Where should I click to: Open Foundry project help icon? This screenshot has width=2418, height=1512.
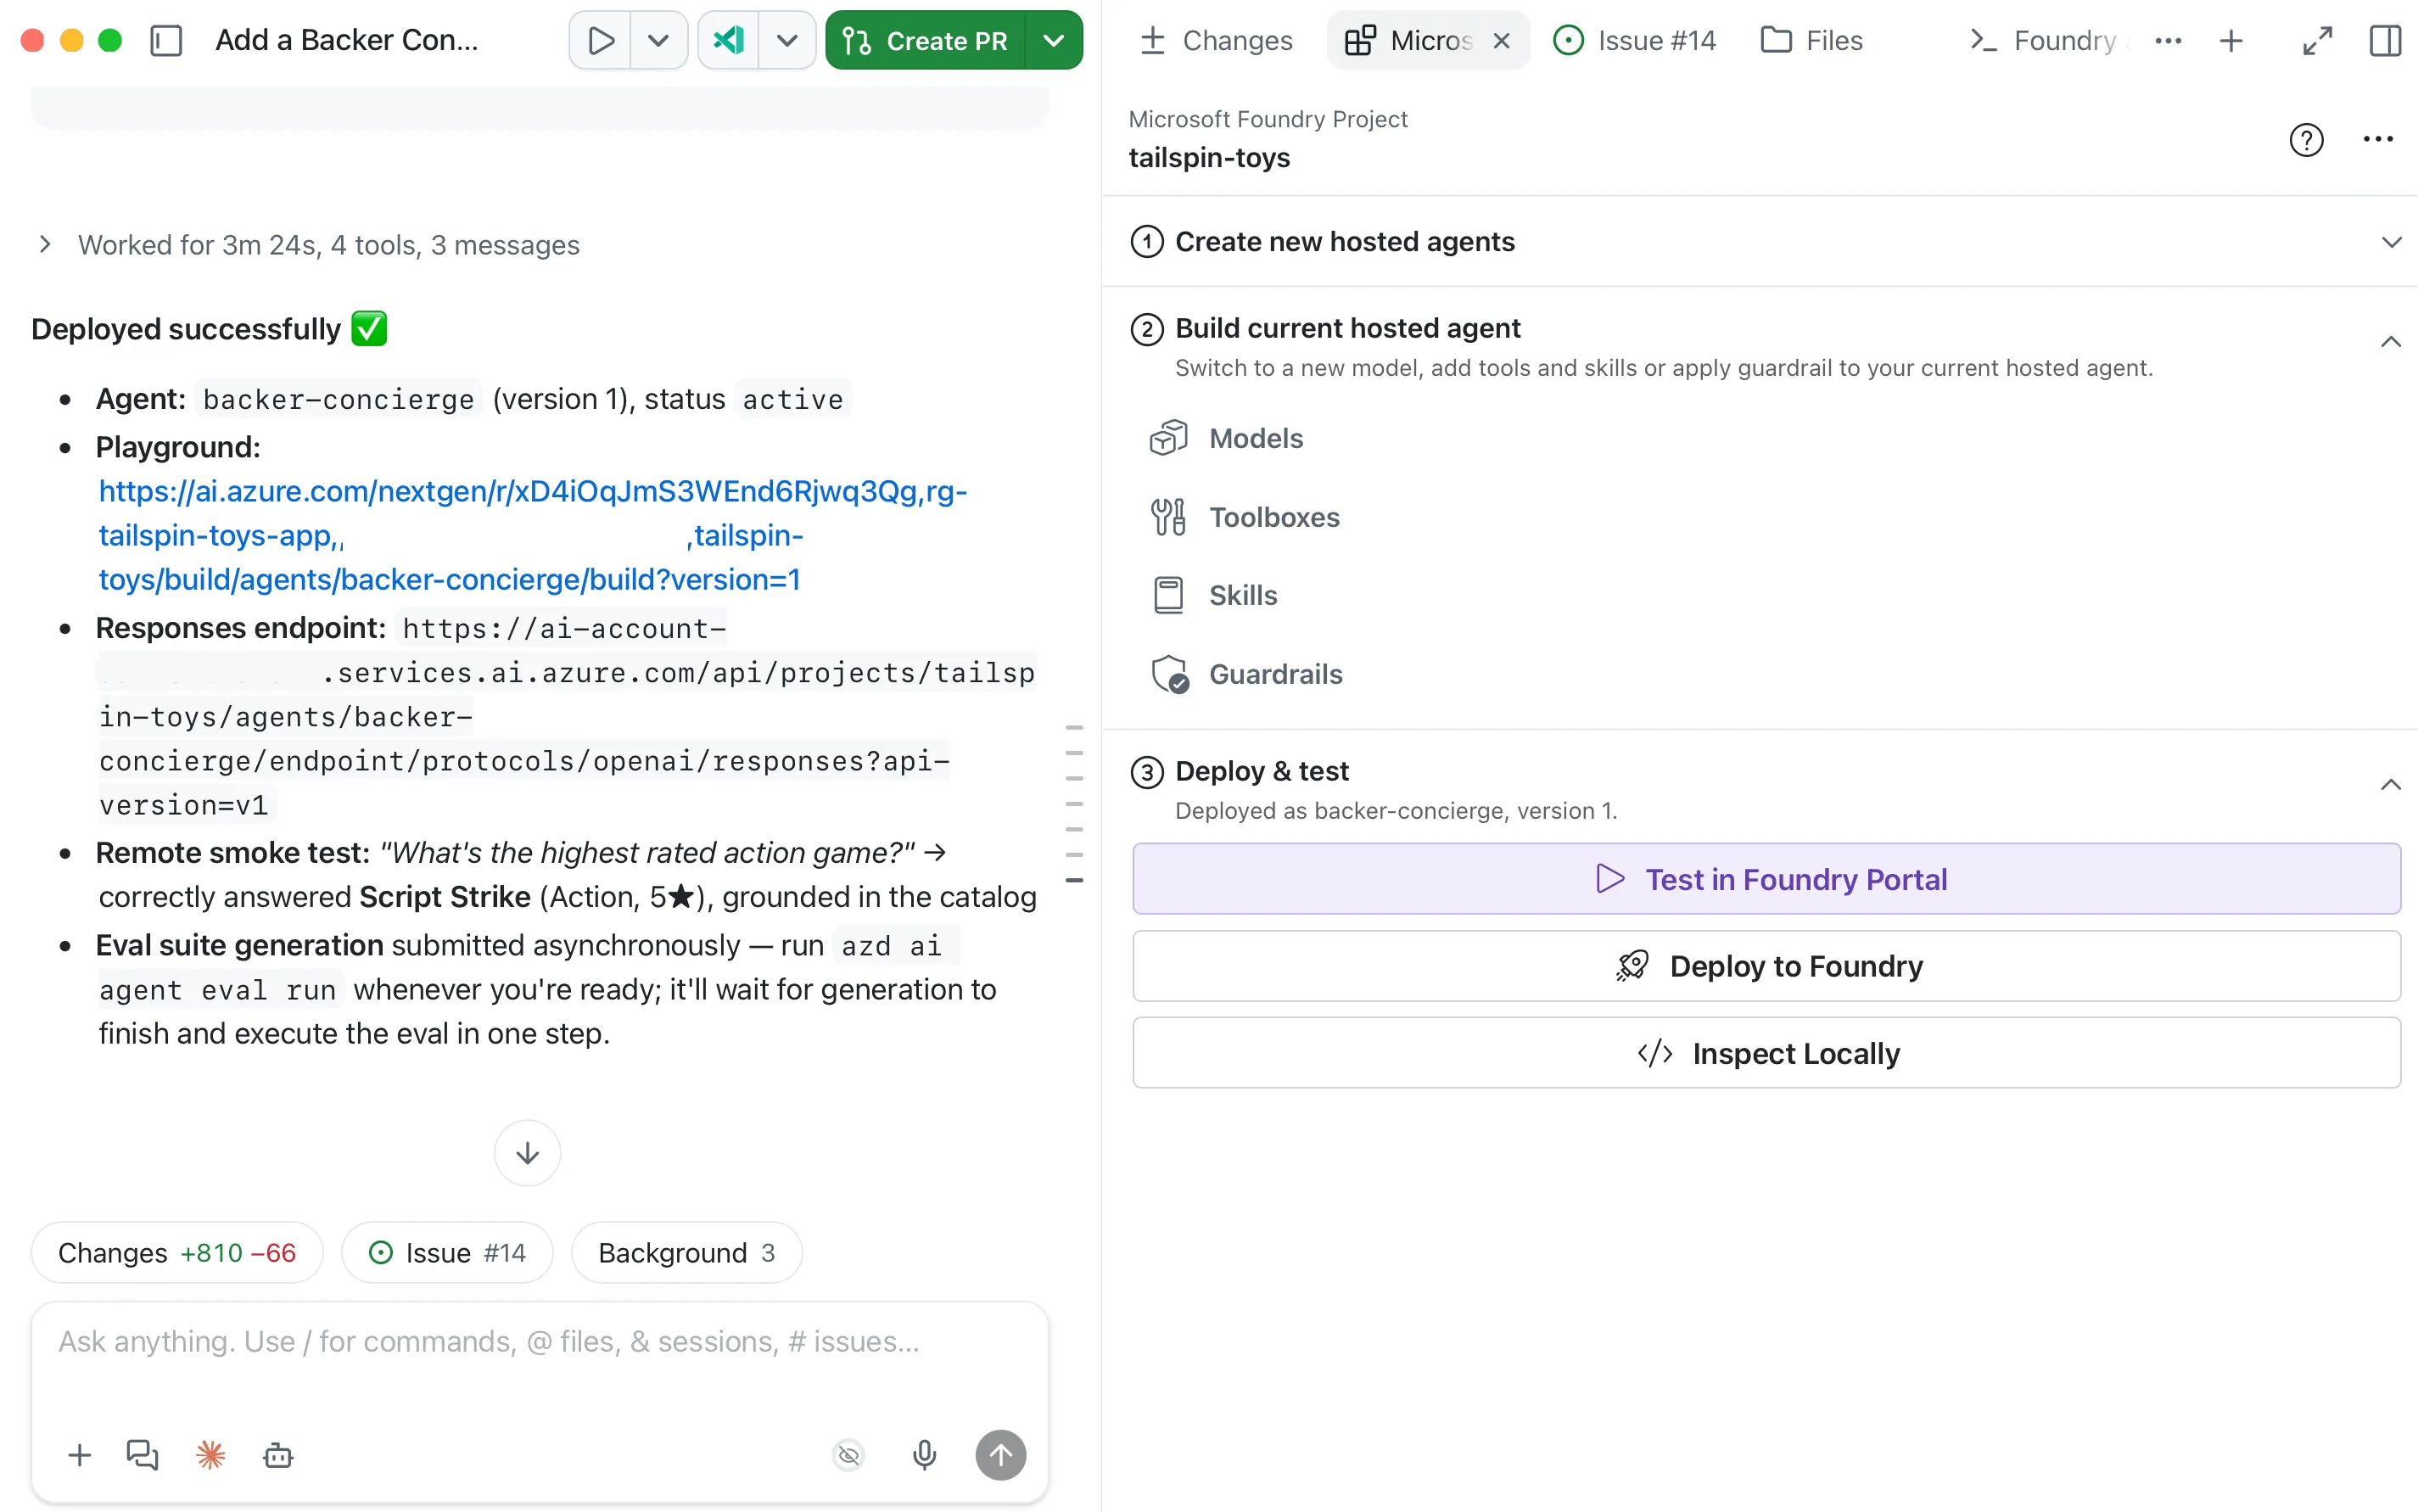click(2306, 139)
